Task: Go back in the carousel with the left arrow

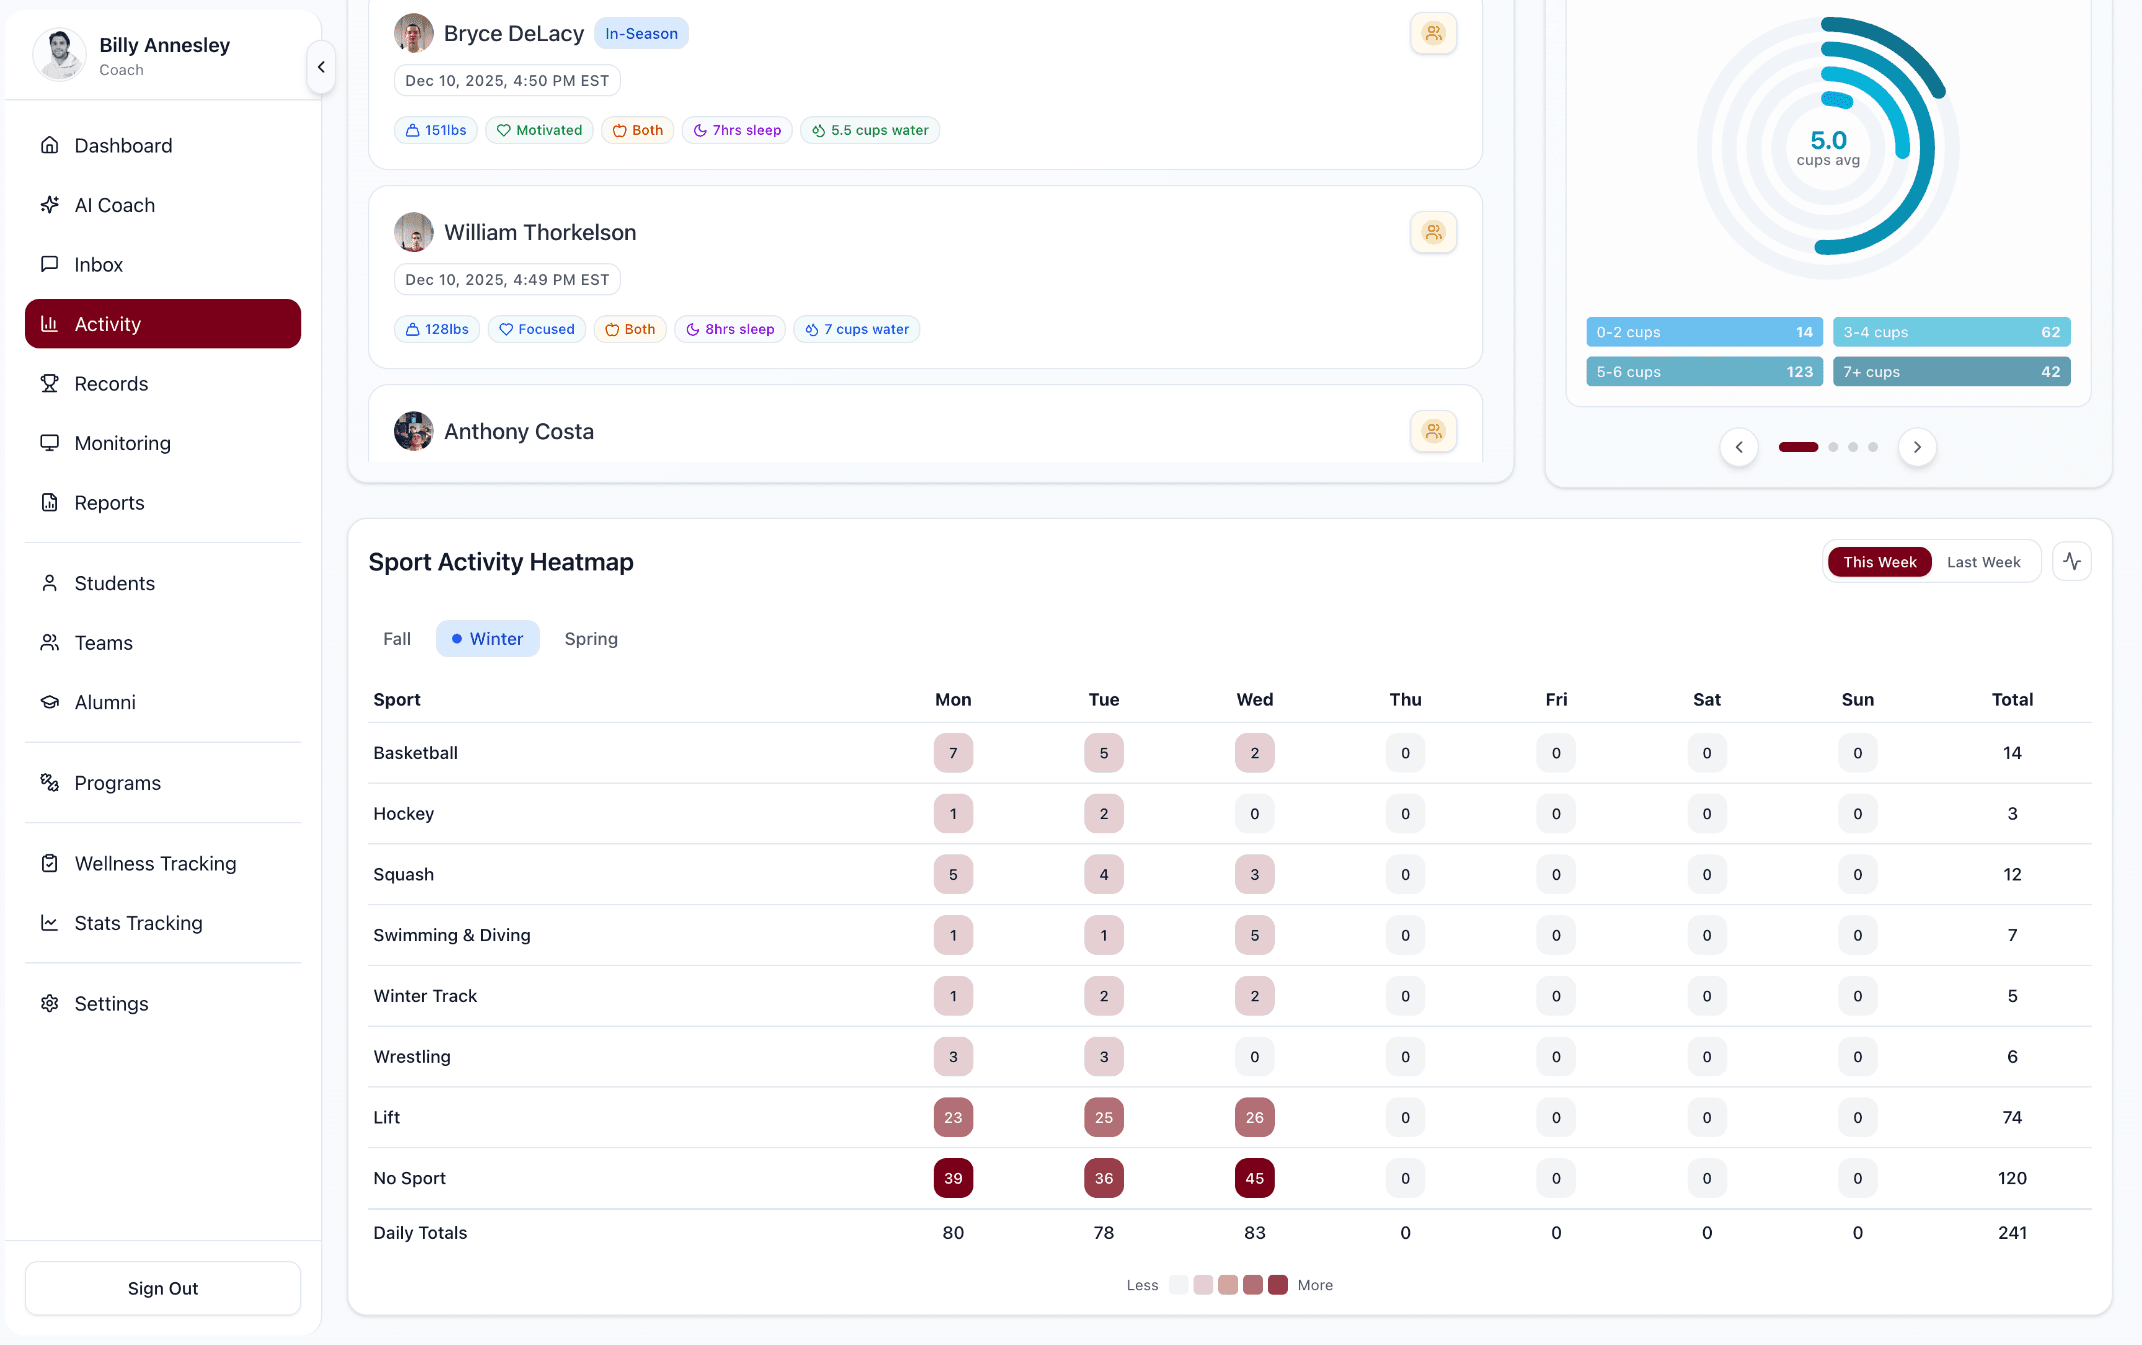Action: [1739, 447]
